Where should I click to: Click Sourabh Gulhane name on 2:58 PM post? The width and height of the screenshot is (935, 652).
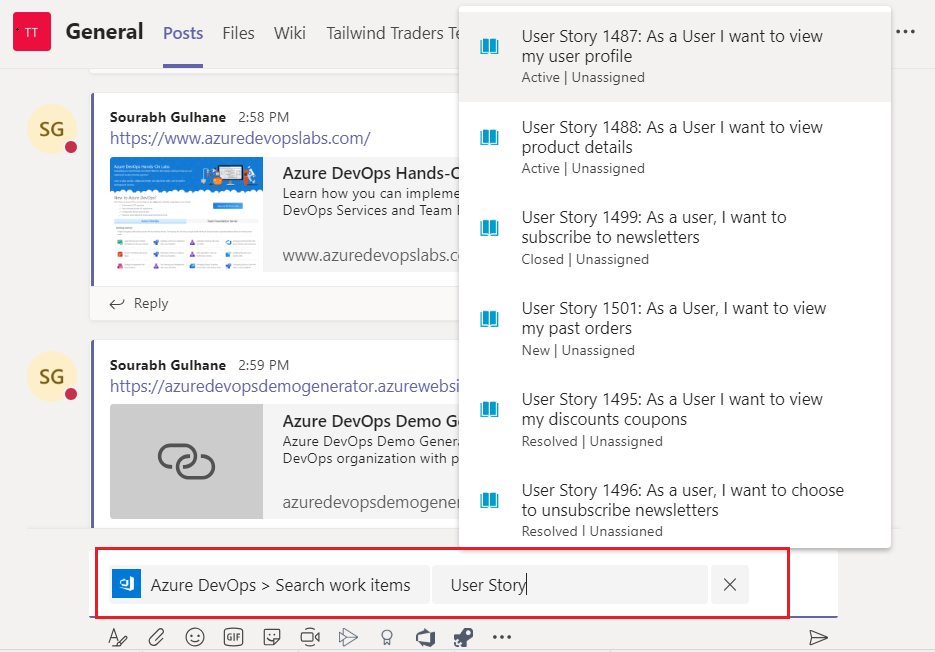point(168,117)
